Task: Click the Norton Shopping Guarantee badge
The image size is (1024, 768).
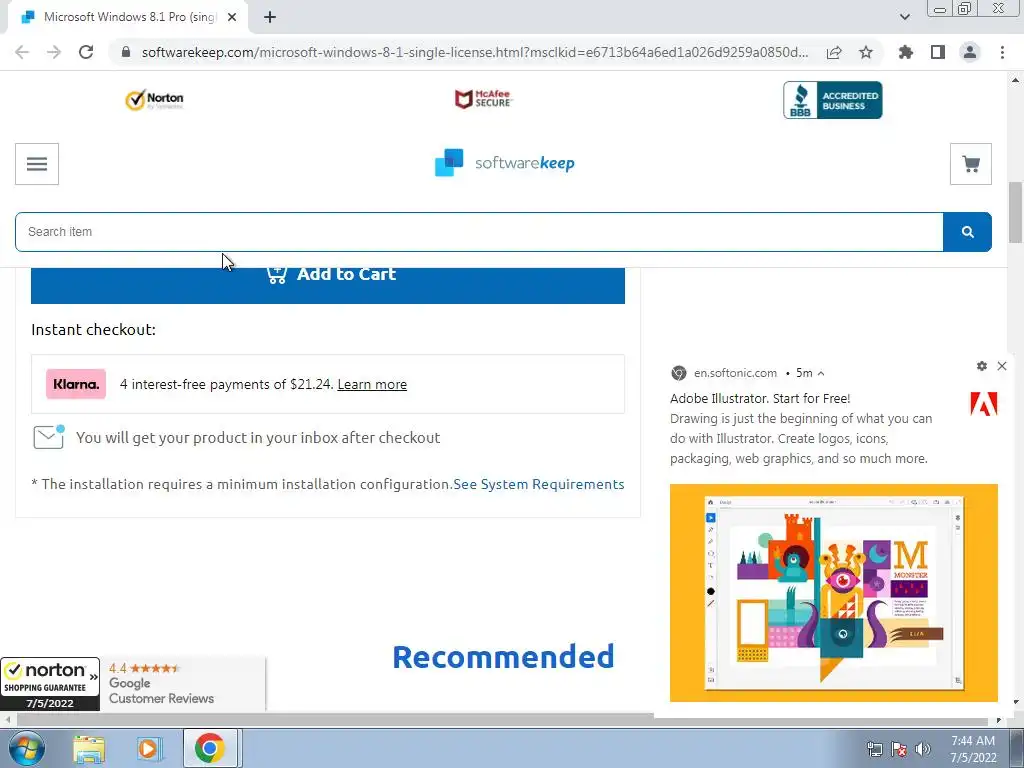Action: click(x=50, y=684)
